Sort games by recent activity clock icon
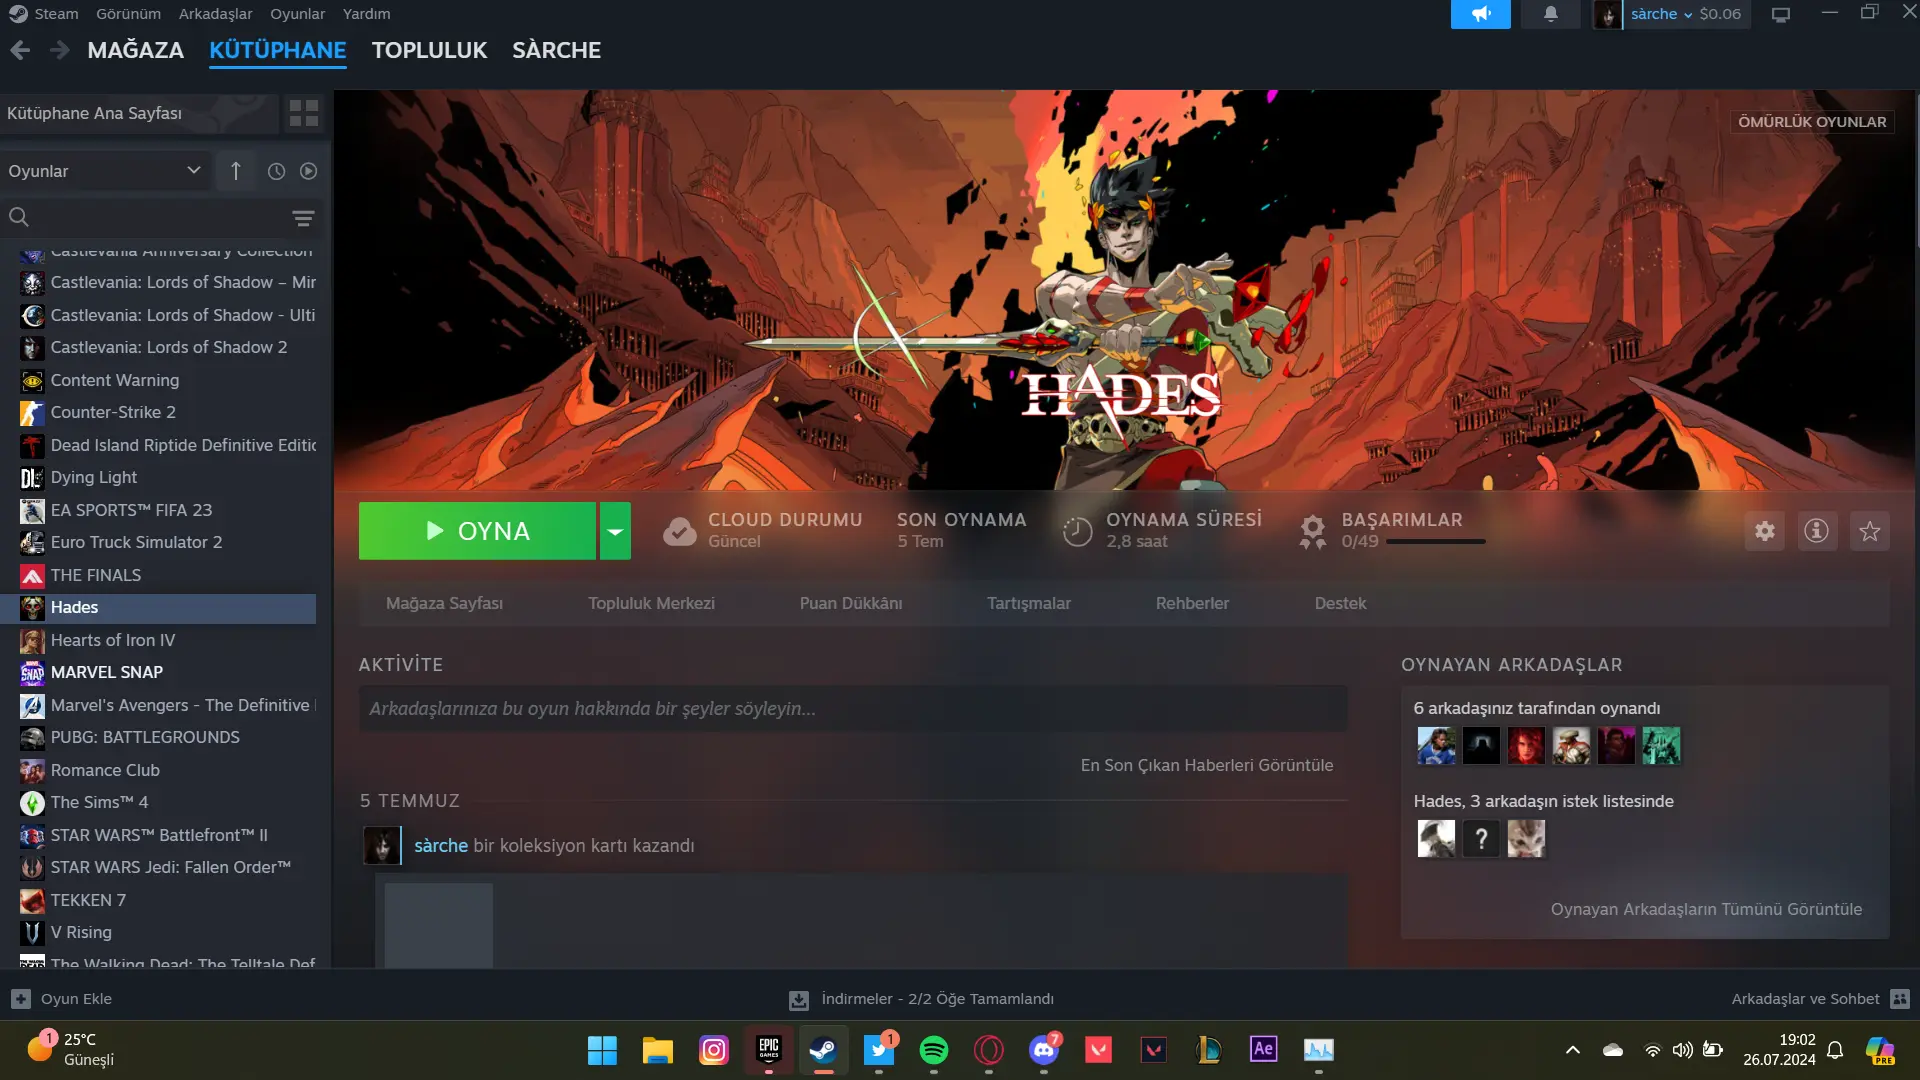 276,171
